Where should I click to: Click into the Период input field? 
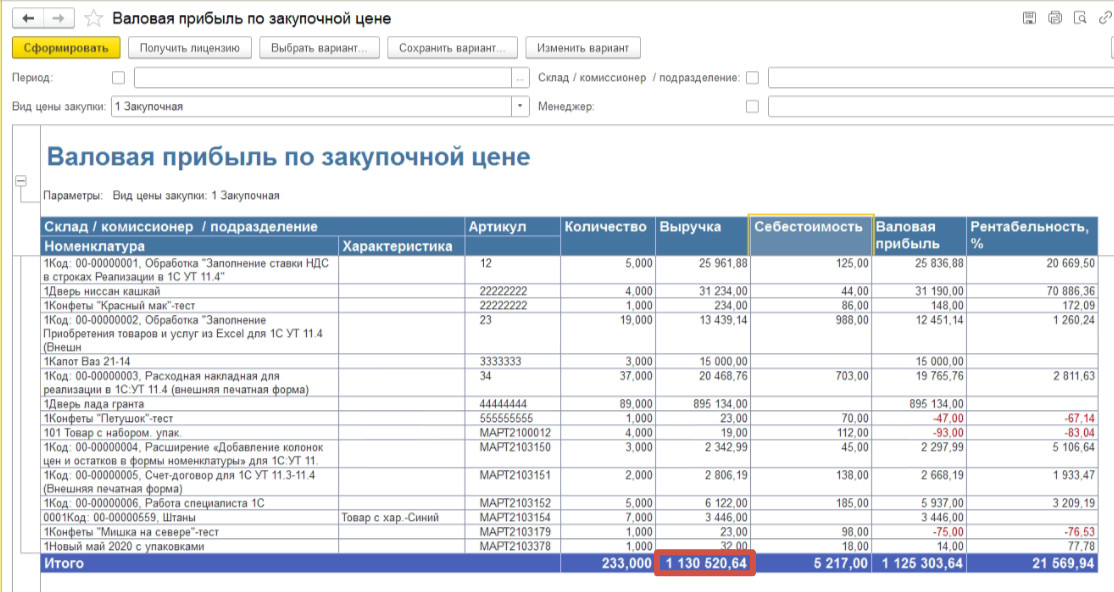(322, 78)
